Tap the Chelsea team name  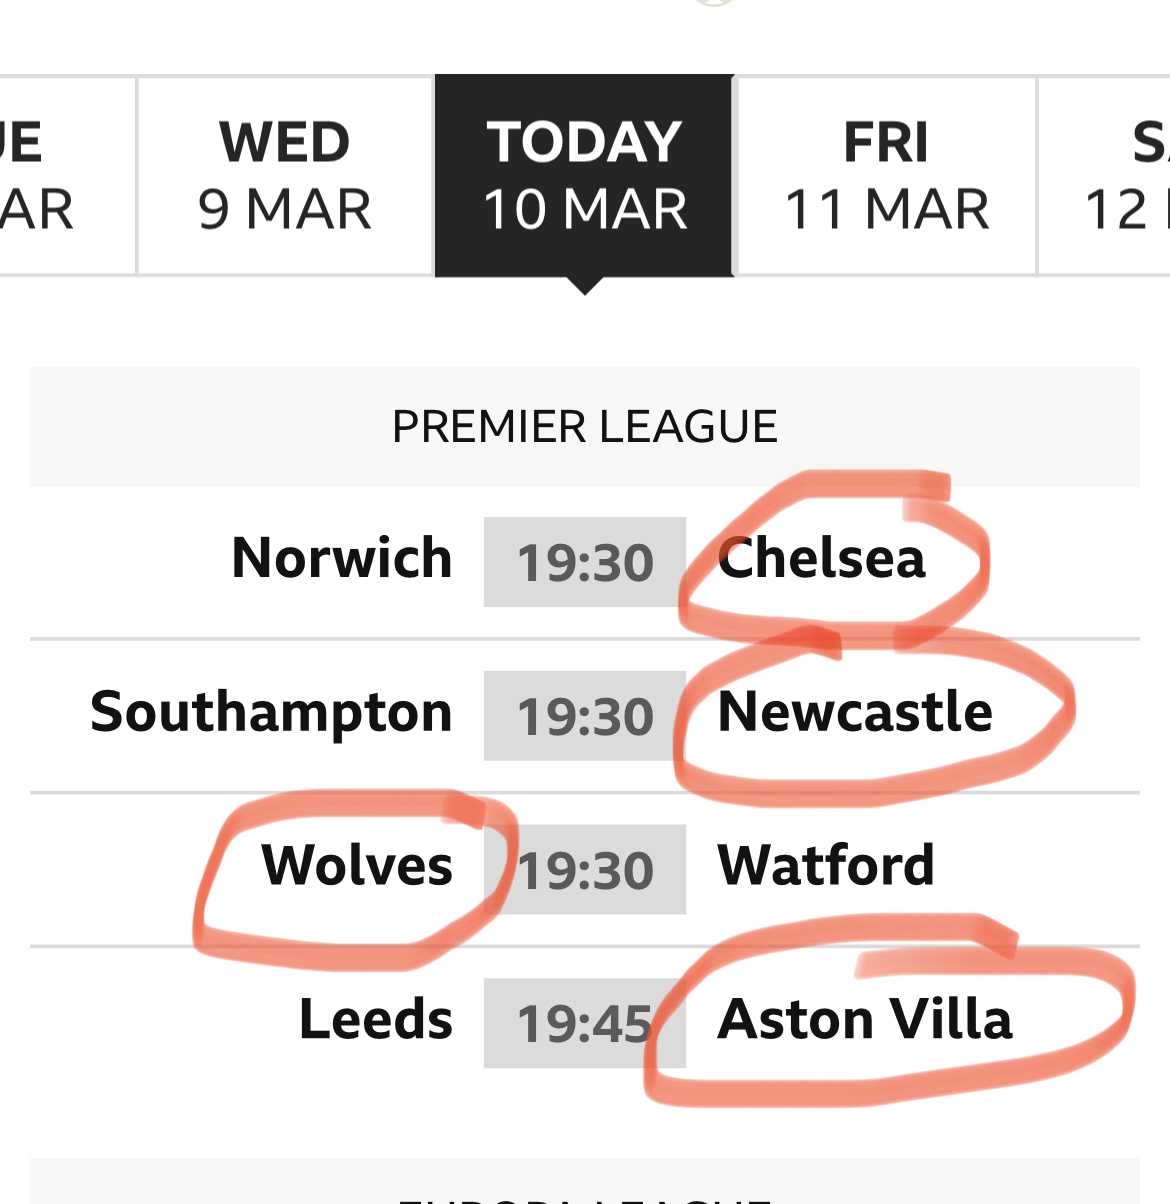(x=822, y=558)
